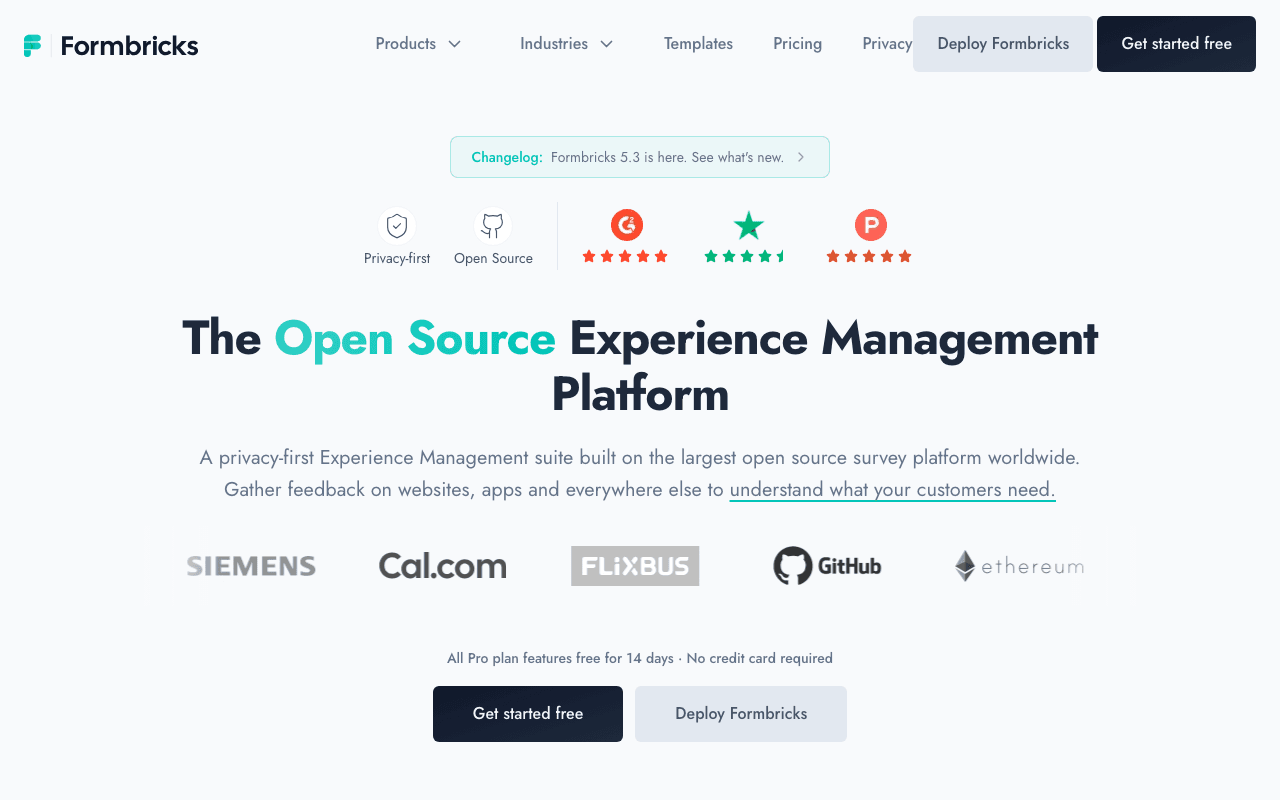This screenshot has width=1280, height=800.
Task: Open the Pricing page
Action: coord(797,44)
